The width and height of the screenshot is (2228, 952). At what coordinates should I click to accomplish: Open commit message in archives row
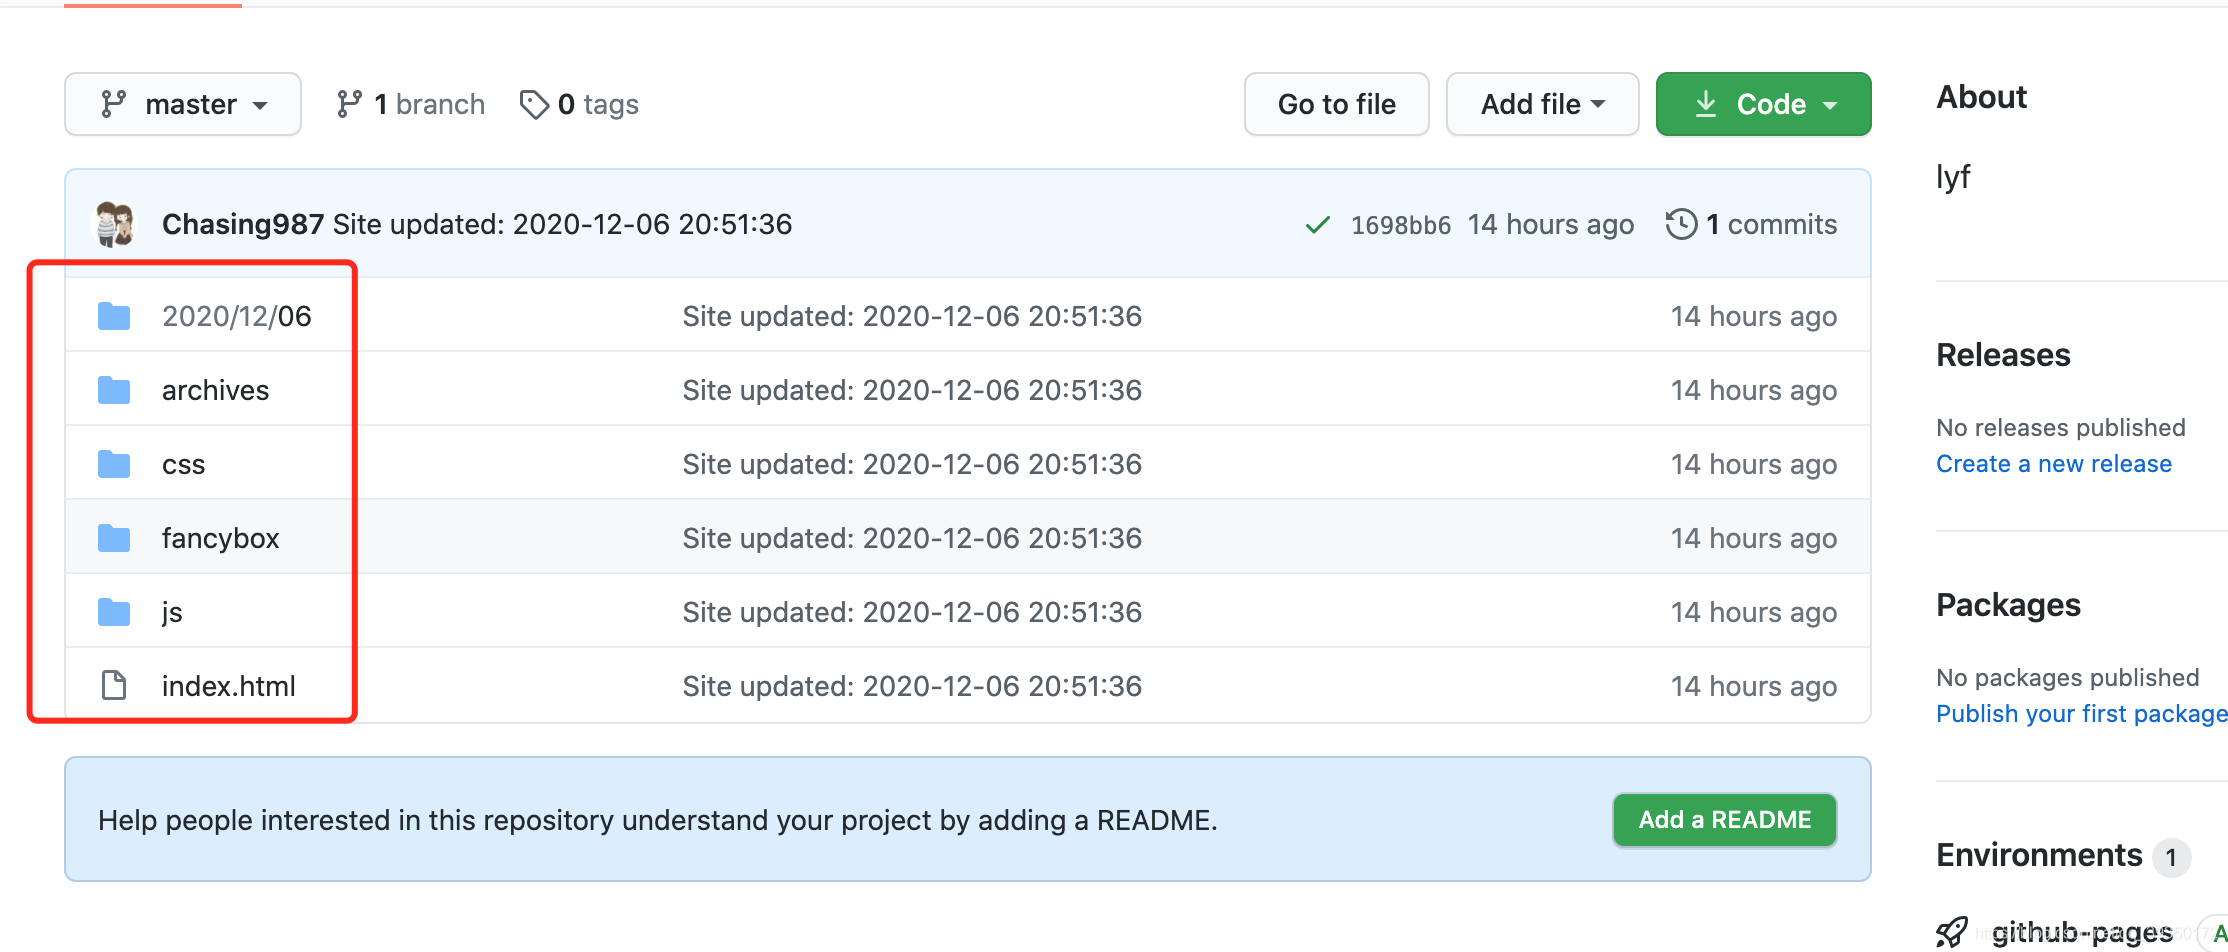[x=912, y=390]
